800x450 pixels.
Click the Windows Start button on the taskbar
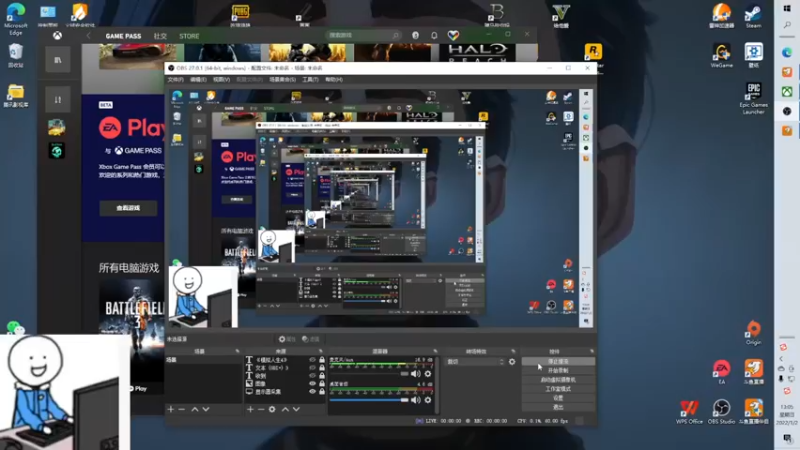[x=787, y=9]
